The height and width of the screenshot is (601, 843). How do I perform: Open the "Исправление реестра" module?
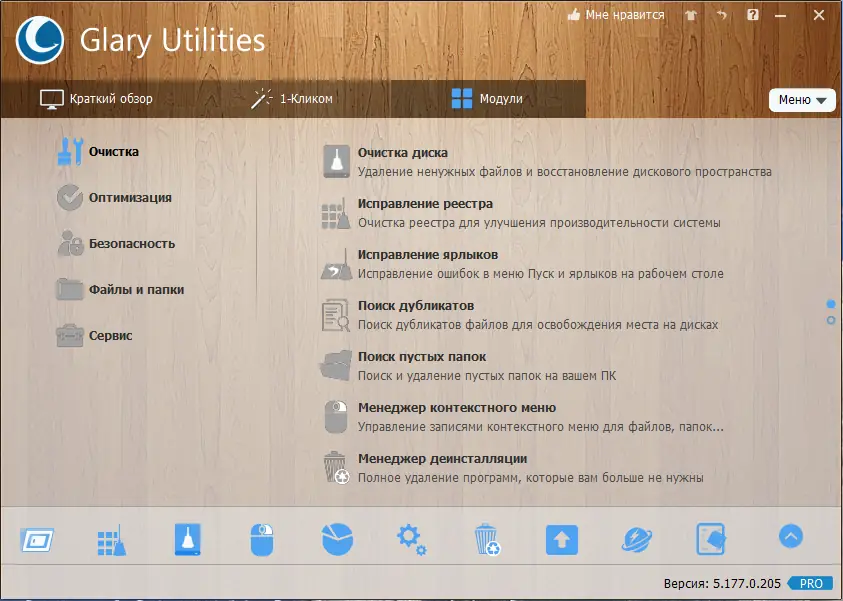click(x=521, y=213)
